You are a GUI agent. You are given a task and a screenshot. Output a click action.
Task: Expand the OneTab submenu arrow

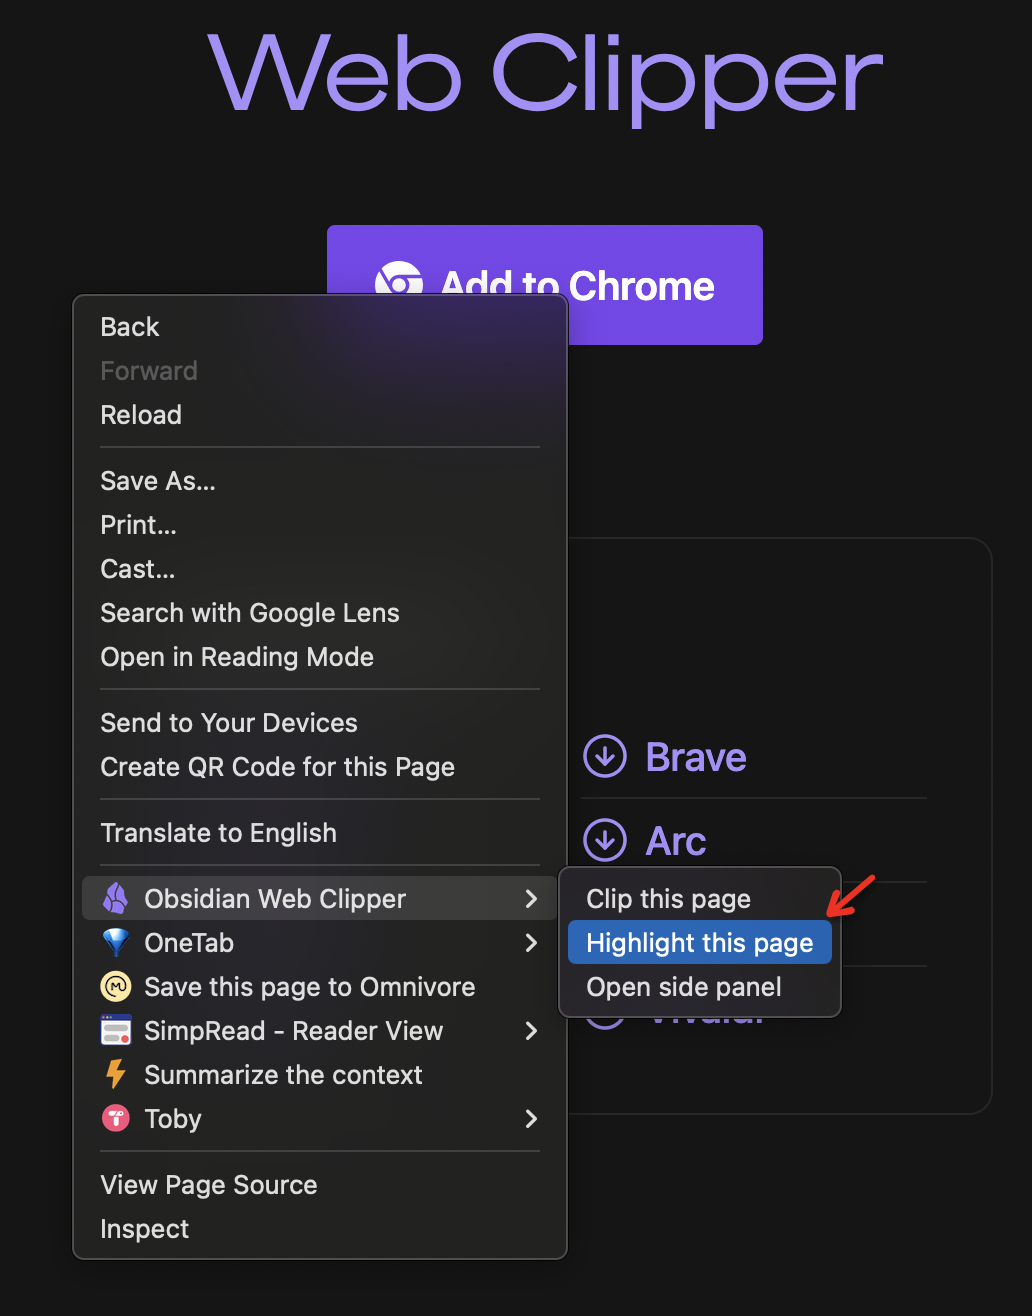point(531,943)
